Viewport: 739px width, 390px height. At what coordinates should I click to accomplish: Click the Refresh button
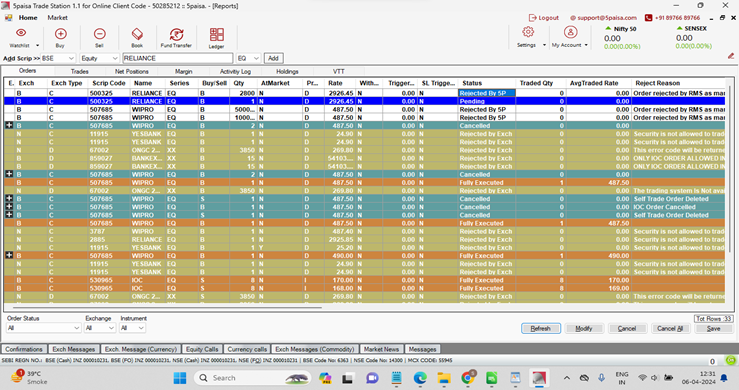(541, 328)
